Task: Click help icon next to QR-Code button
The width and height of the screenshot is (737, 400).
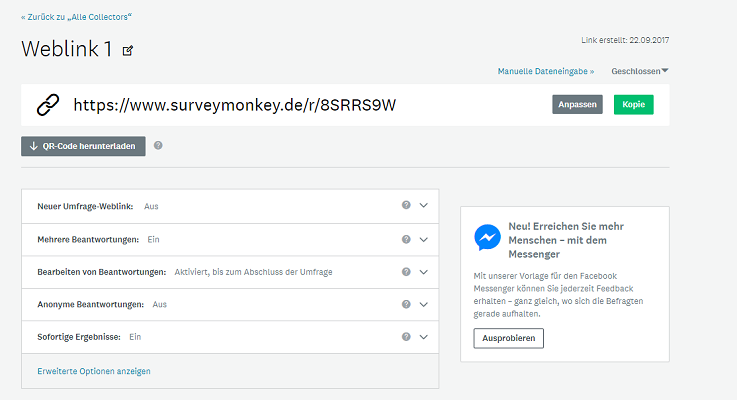Action: 158,145
